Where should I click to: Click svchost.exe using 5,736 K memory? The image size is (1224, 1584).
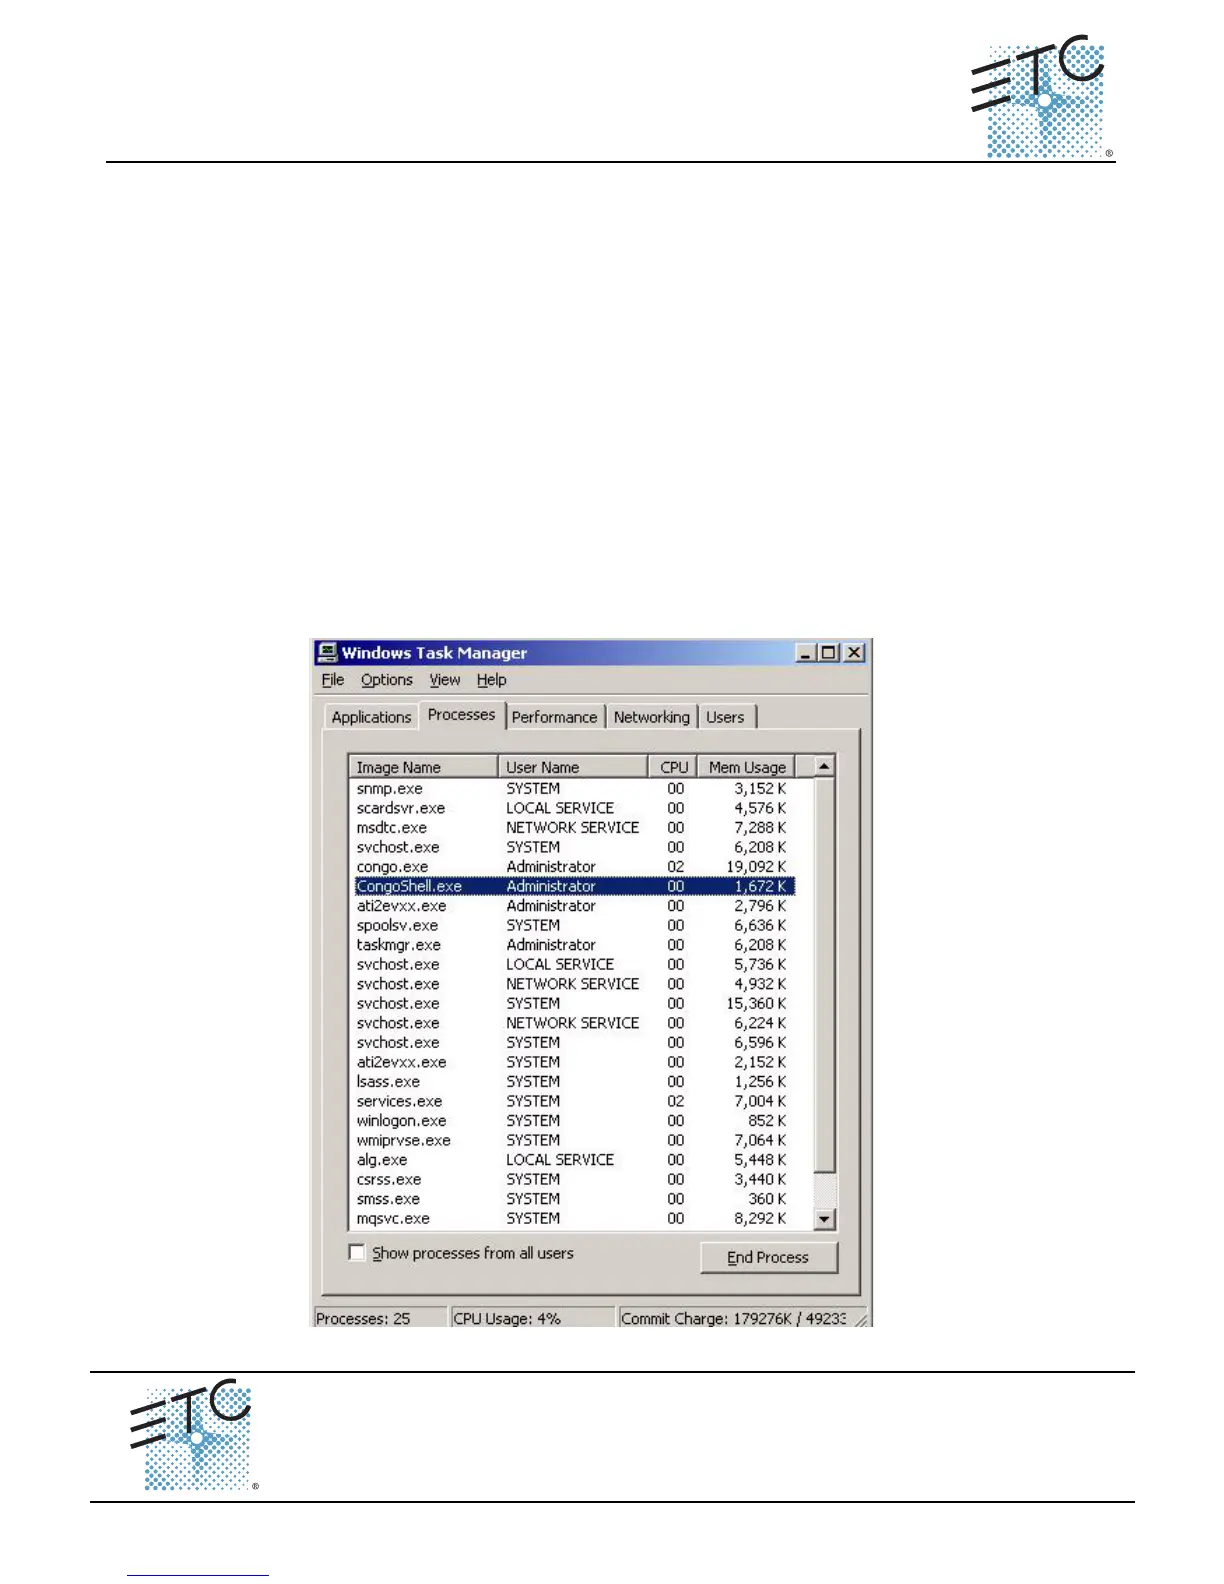(572, 964)
